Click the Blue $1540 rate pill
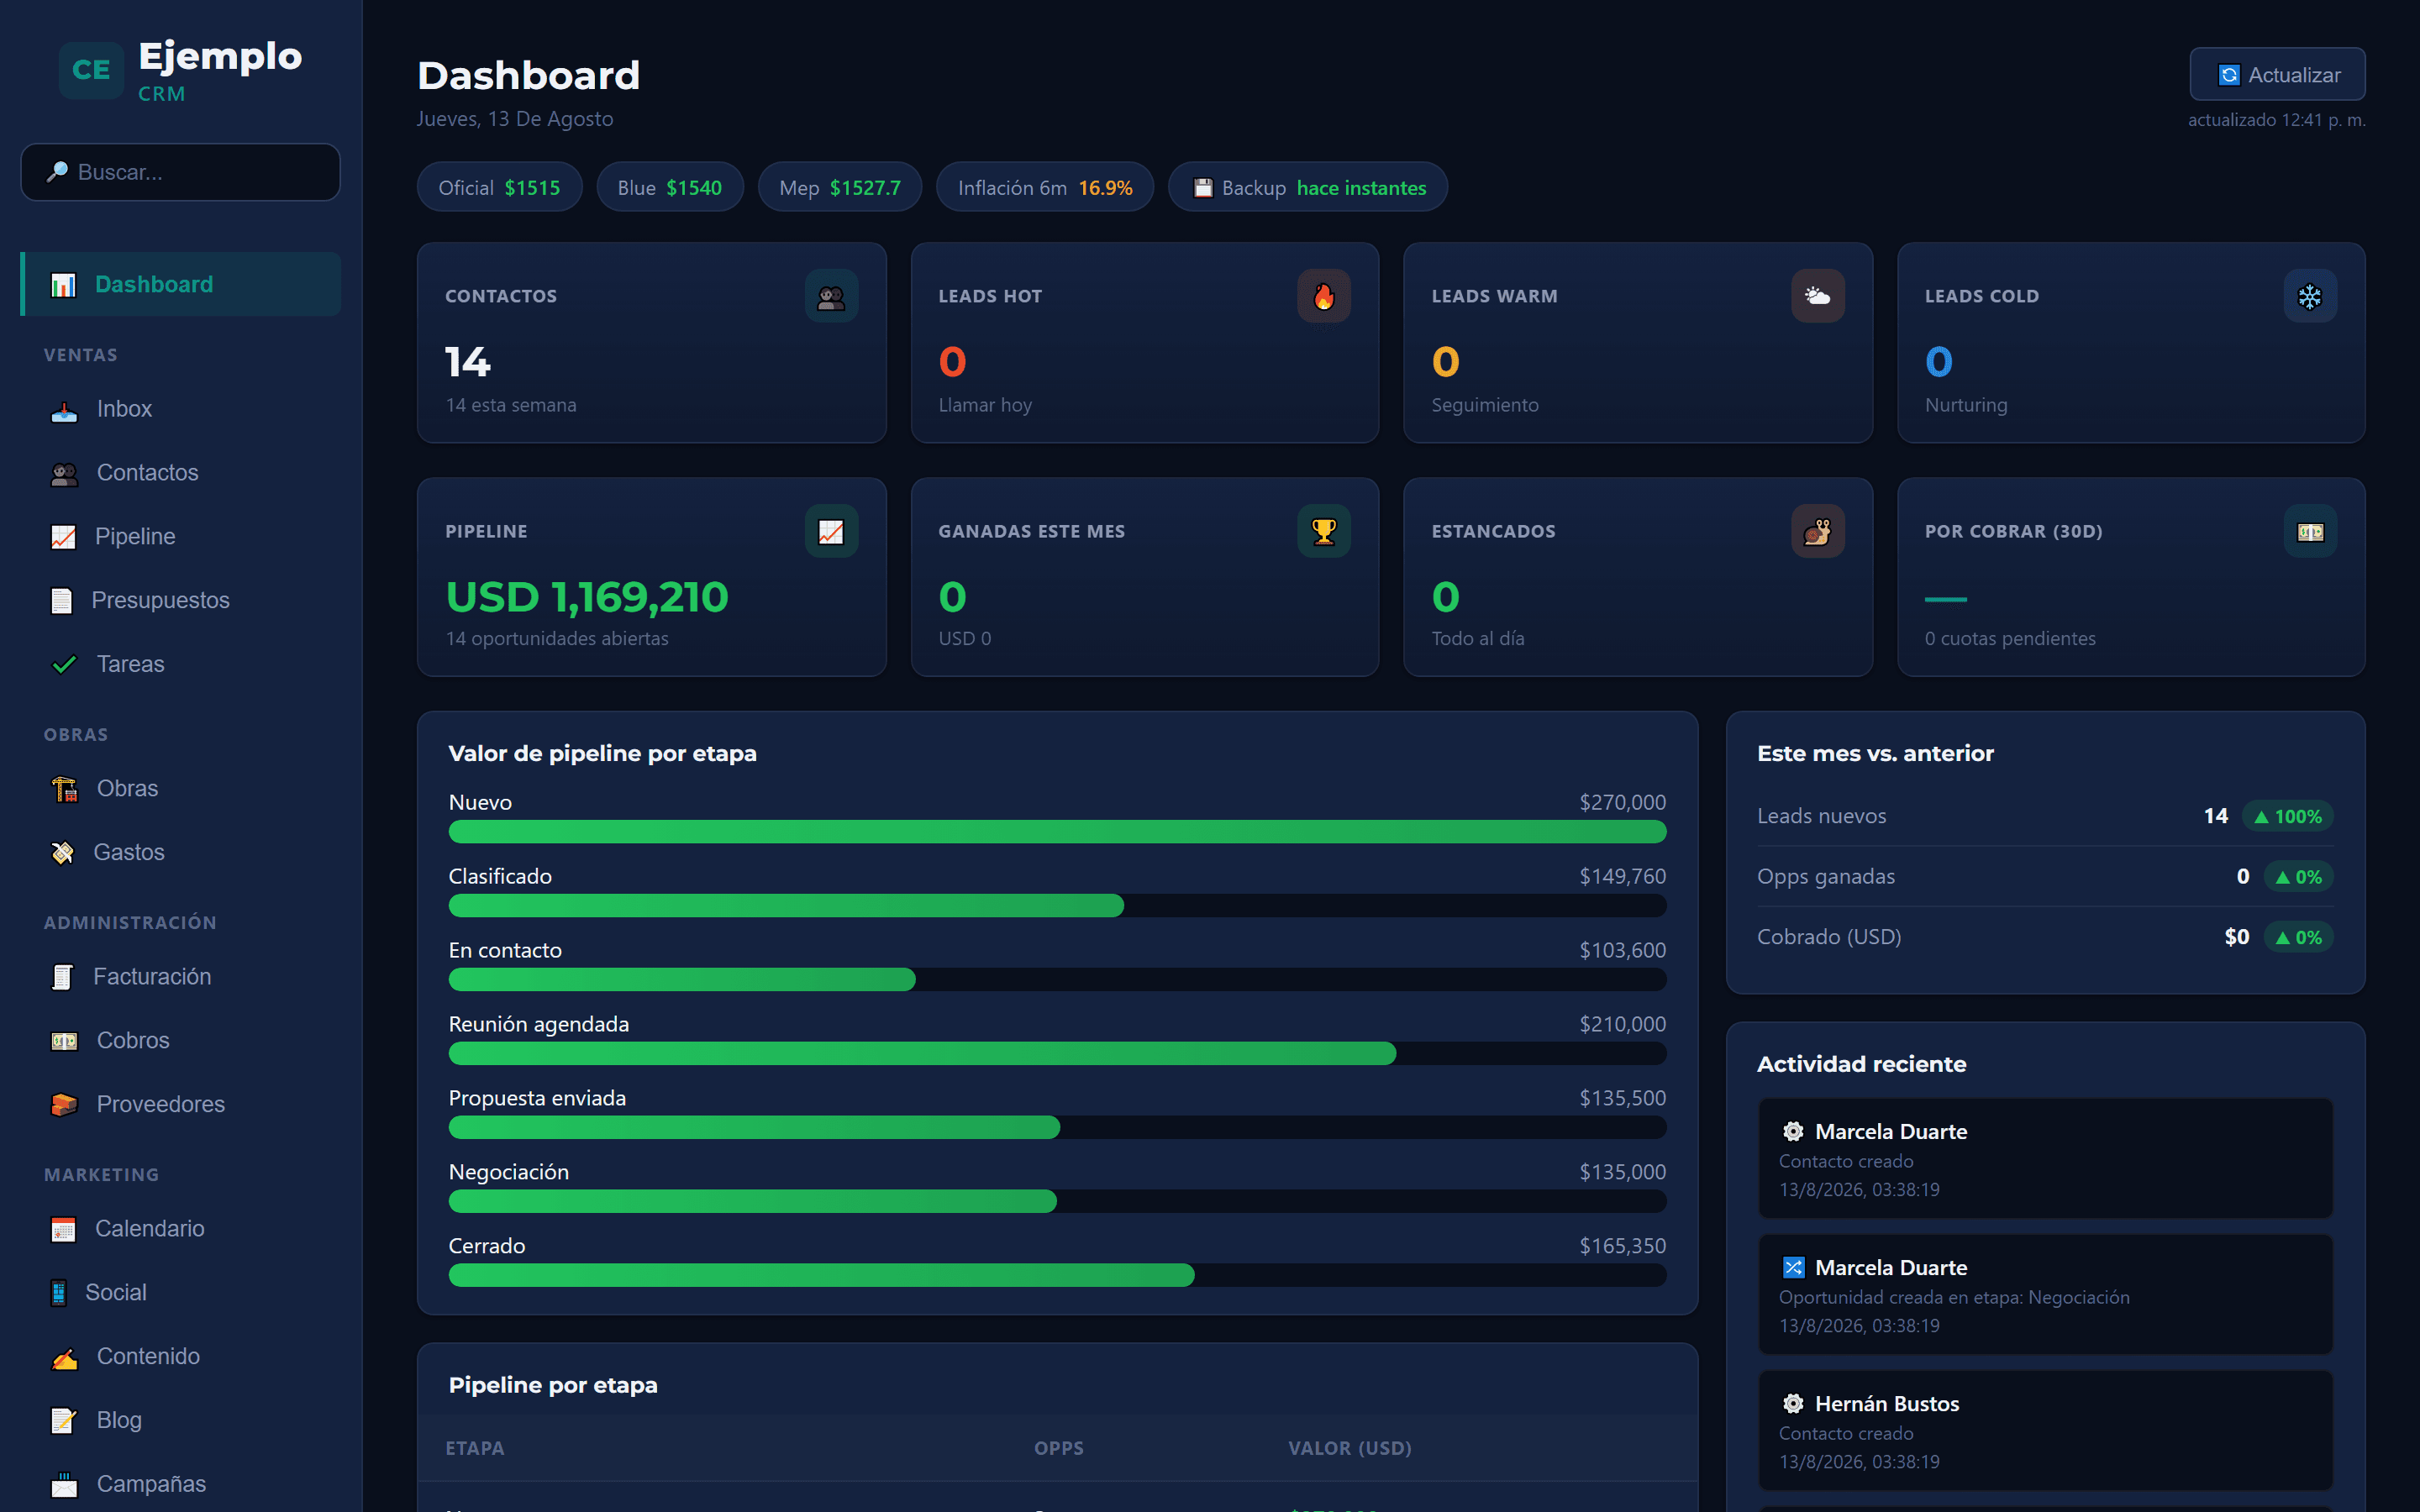2420x1512 pixels. [669, 188]
